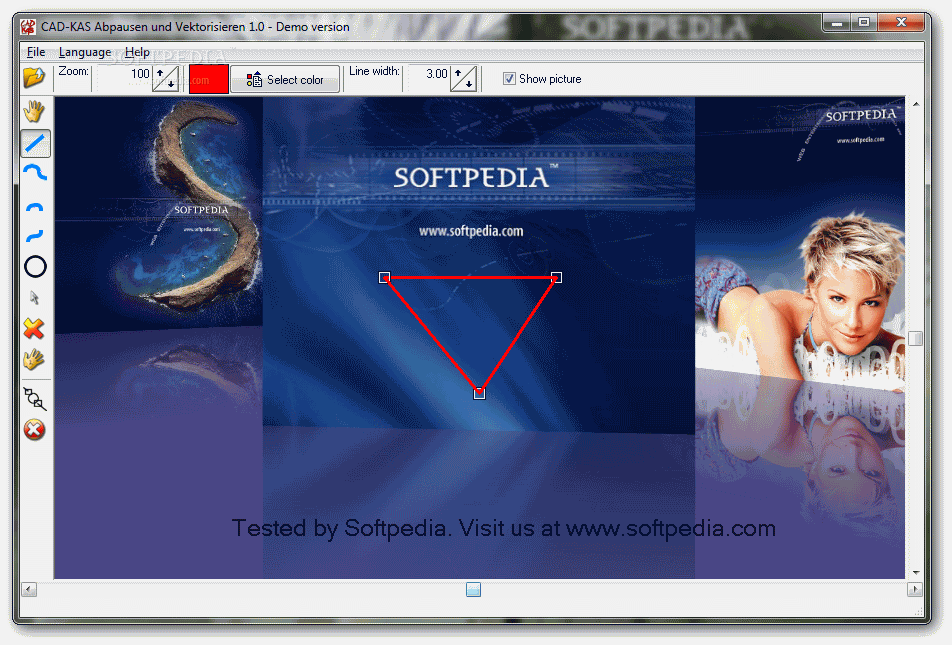Decrease Line width with down arrow
952x645 pixels.
tap(469, 84)
